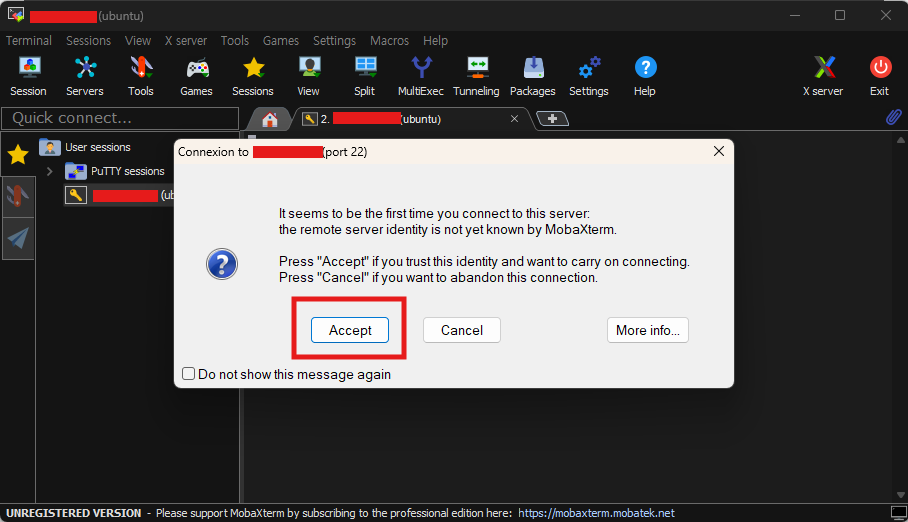Open the X server menu
The width and height of the screenshot is (908, 522).
(186, 41)
